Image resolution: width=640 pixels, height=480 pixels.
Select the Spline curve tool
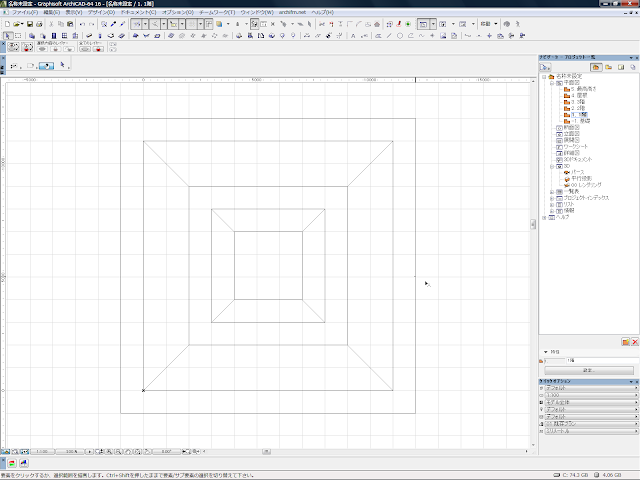pos(422,36)
